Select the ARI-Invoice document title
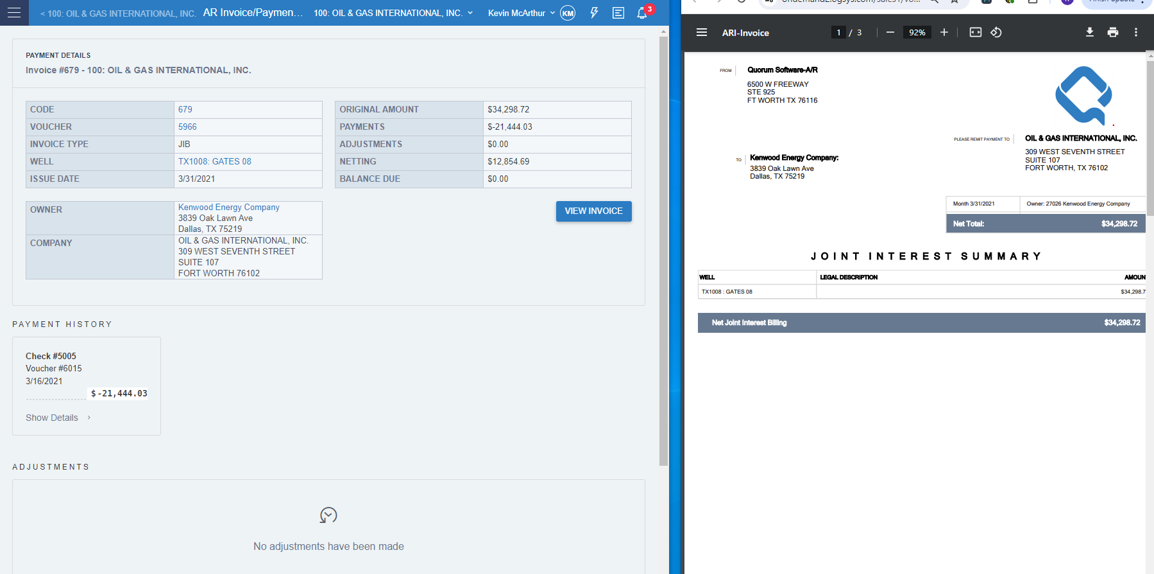 pyautogui.click(x=746, y=33)
